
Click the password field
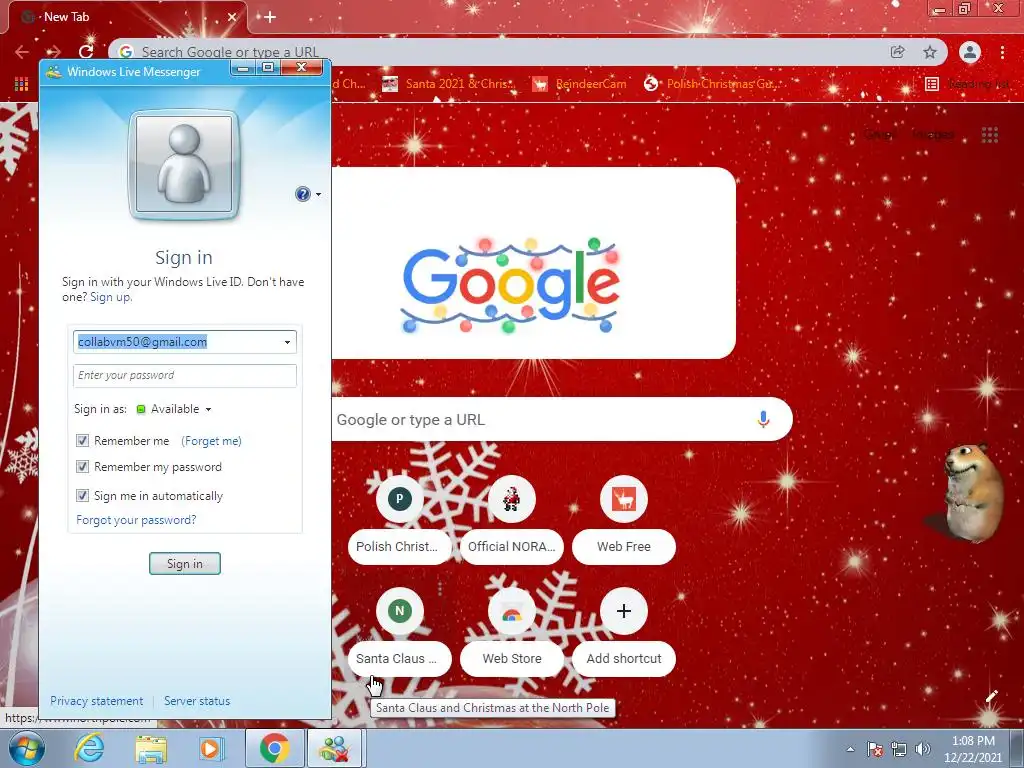click(x=185, y=376)
